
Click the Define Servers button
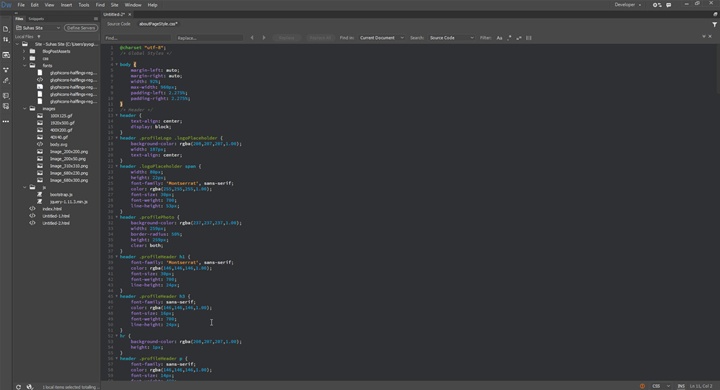click(81, 28)
